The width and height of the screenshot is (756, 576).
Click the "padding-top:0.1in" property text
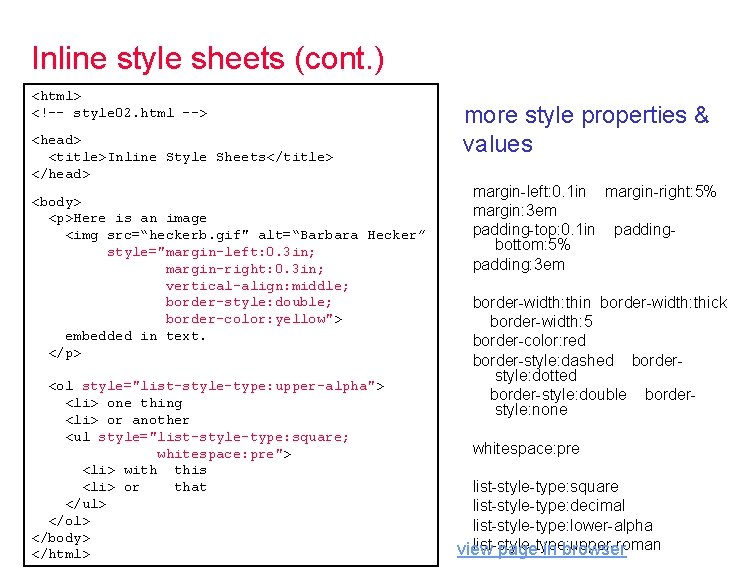(x=534, y=229)
